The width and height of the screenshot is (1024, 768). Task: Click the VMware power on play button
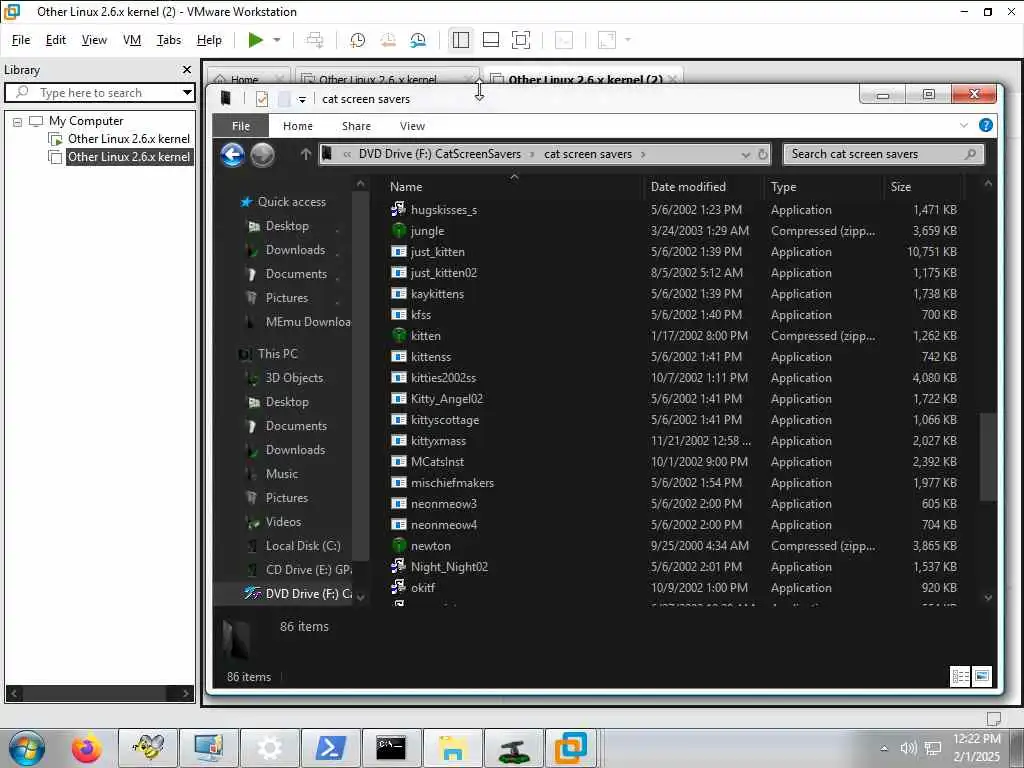coord(255,40)
